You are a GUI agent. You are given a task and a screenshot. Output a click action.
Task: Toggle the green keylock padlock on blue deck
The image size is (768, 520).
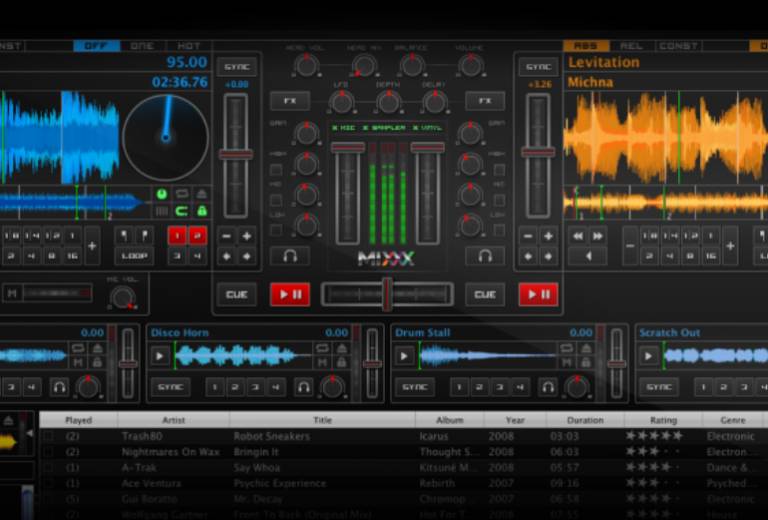[x=201, y=211]
